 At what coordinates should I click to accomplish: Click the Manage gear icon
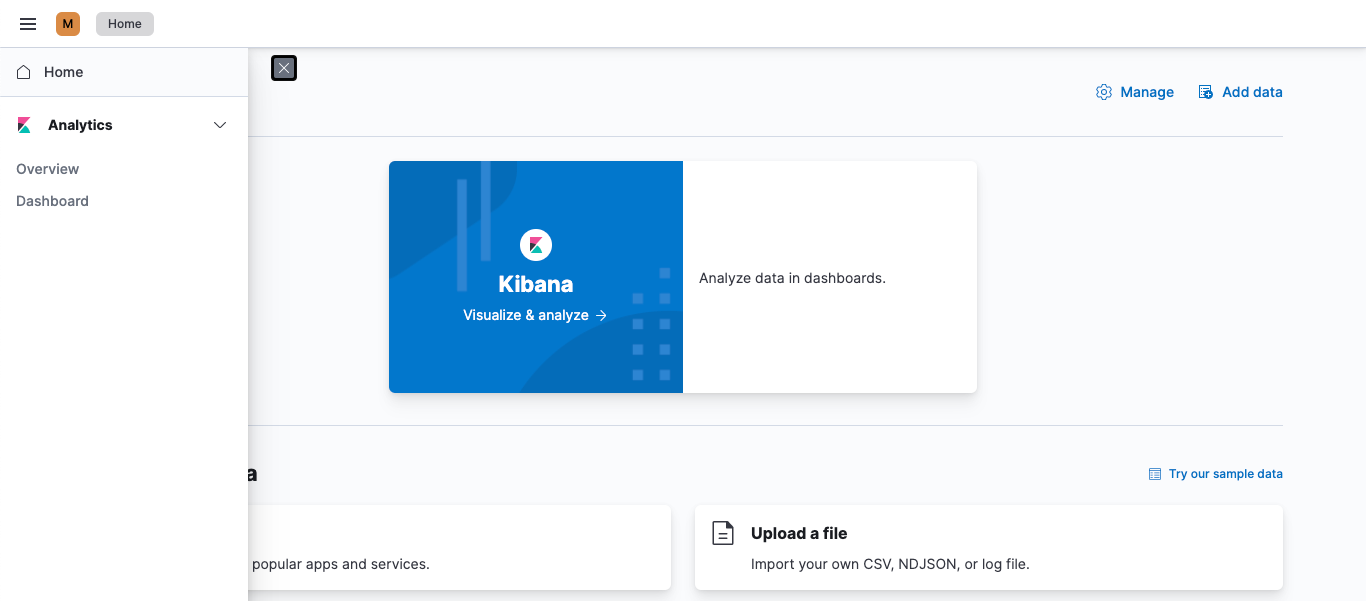(1104, 91)
